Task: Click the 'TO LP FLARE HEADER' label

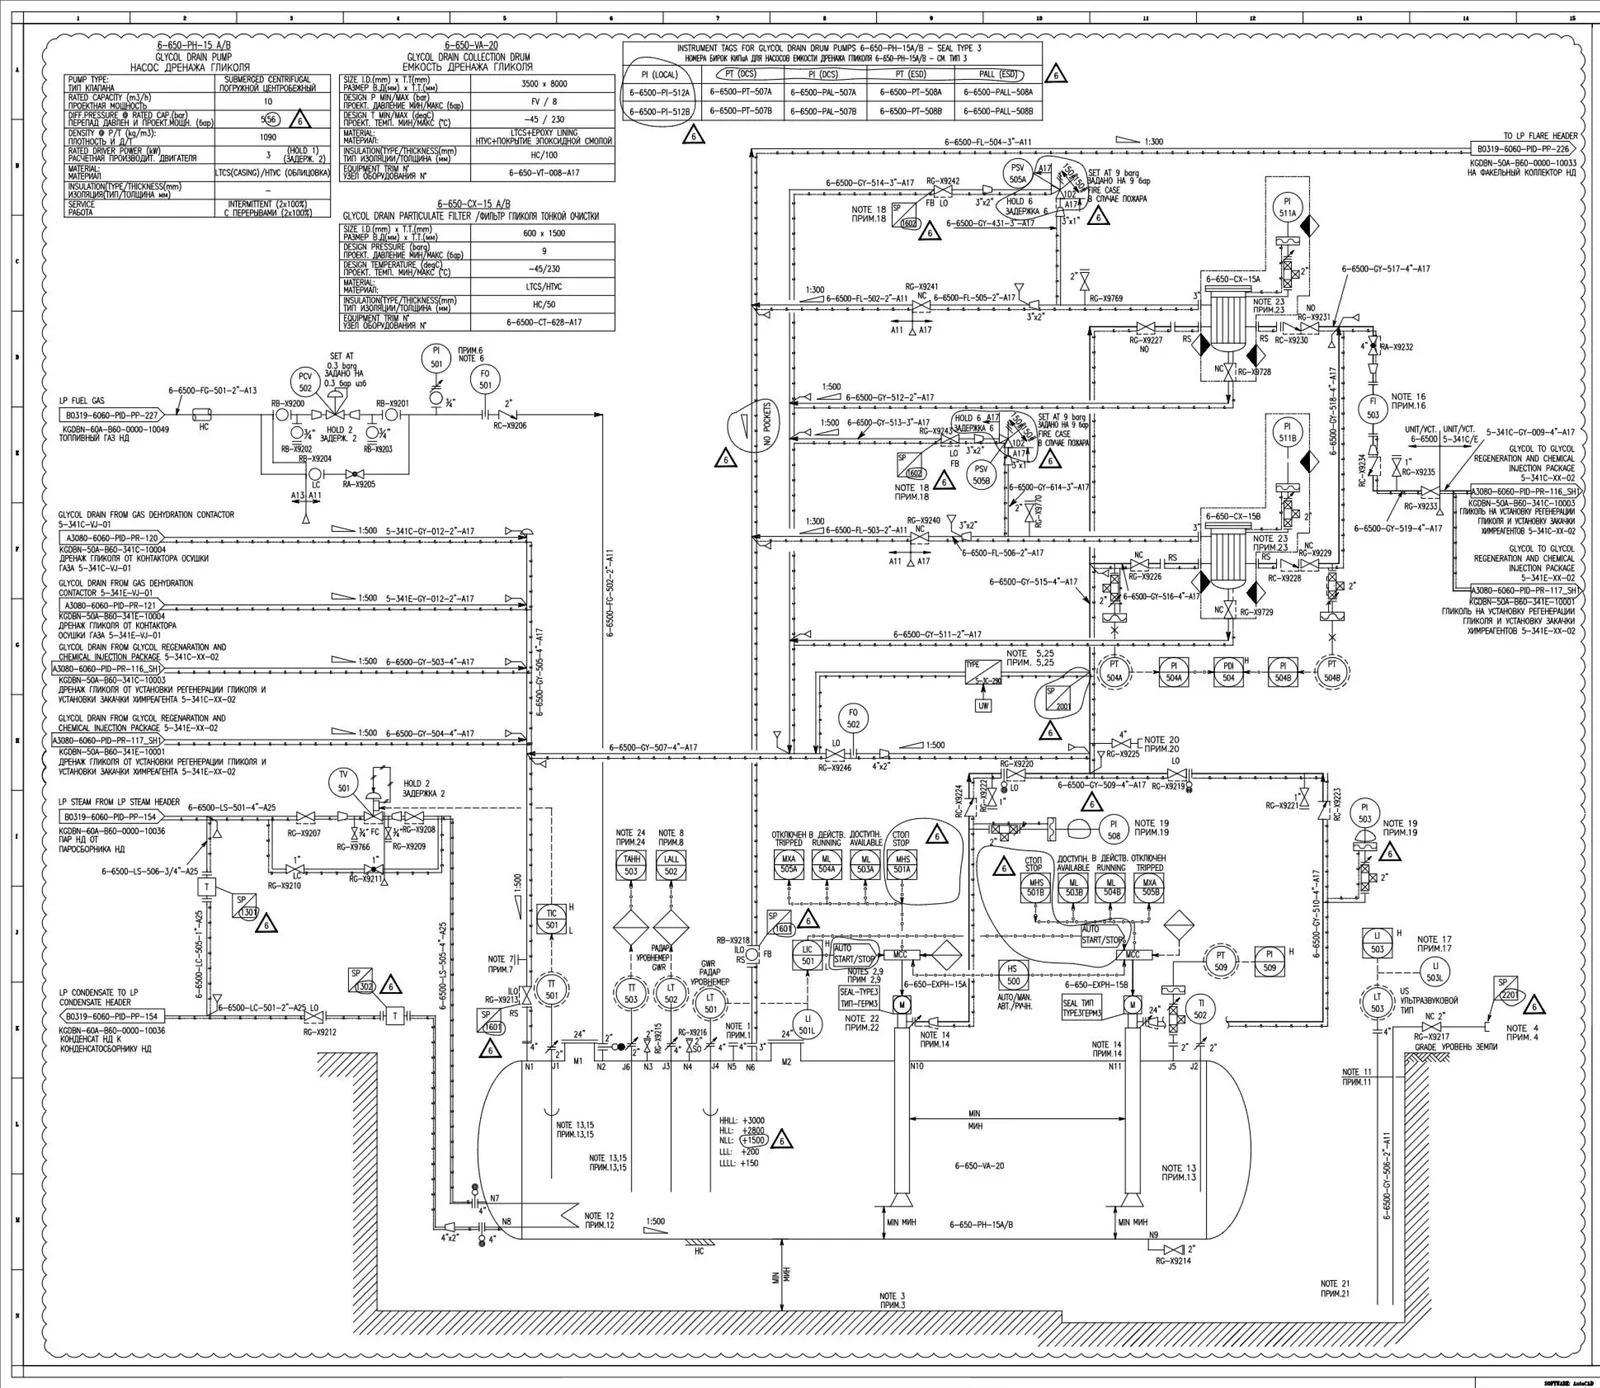Action: pyautogui.click(x=1540, y=136)
